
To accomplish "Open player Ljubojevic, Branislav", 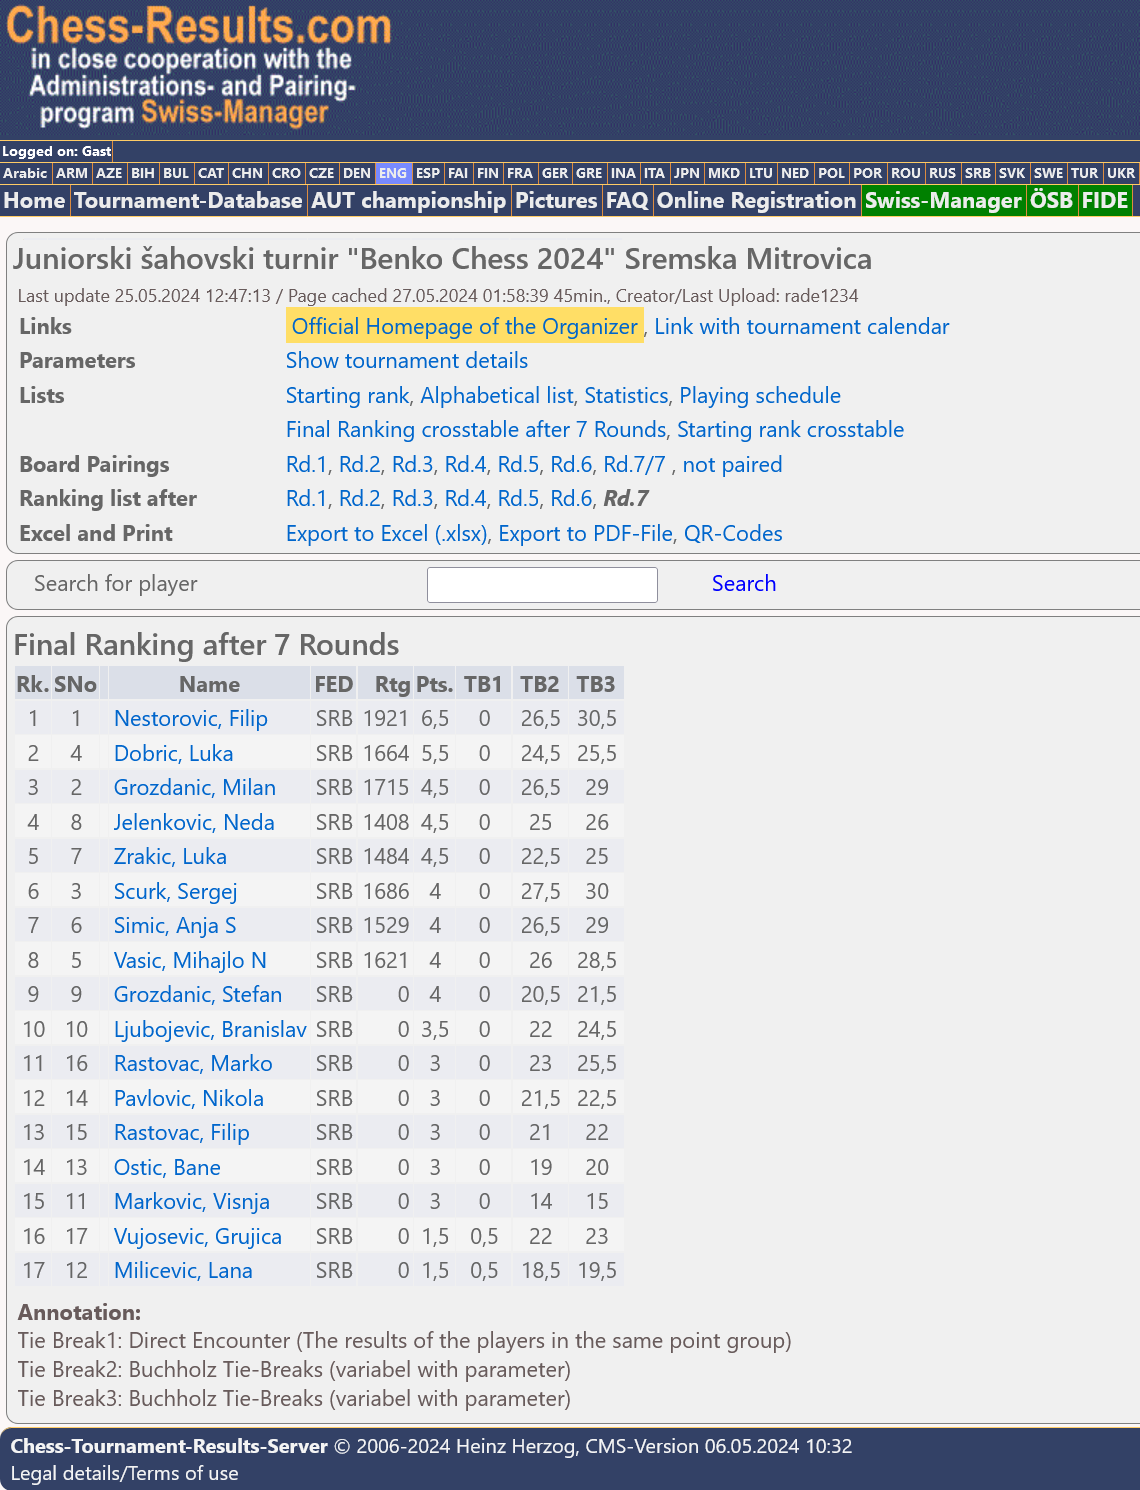I will [210, 1029].
